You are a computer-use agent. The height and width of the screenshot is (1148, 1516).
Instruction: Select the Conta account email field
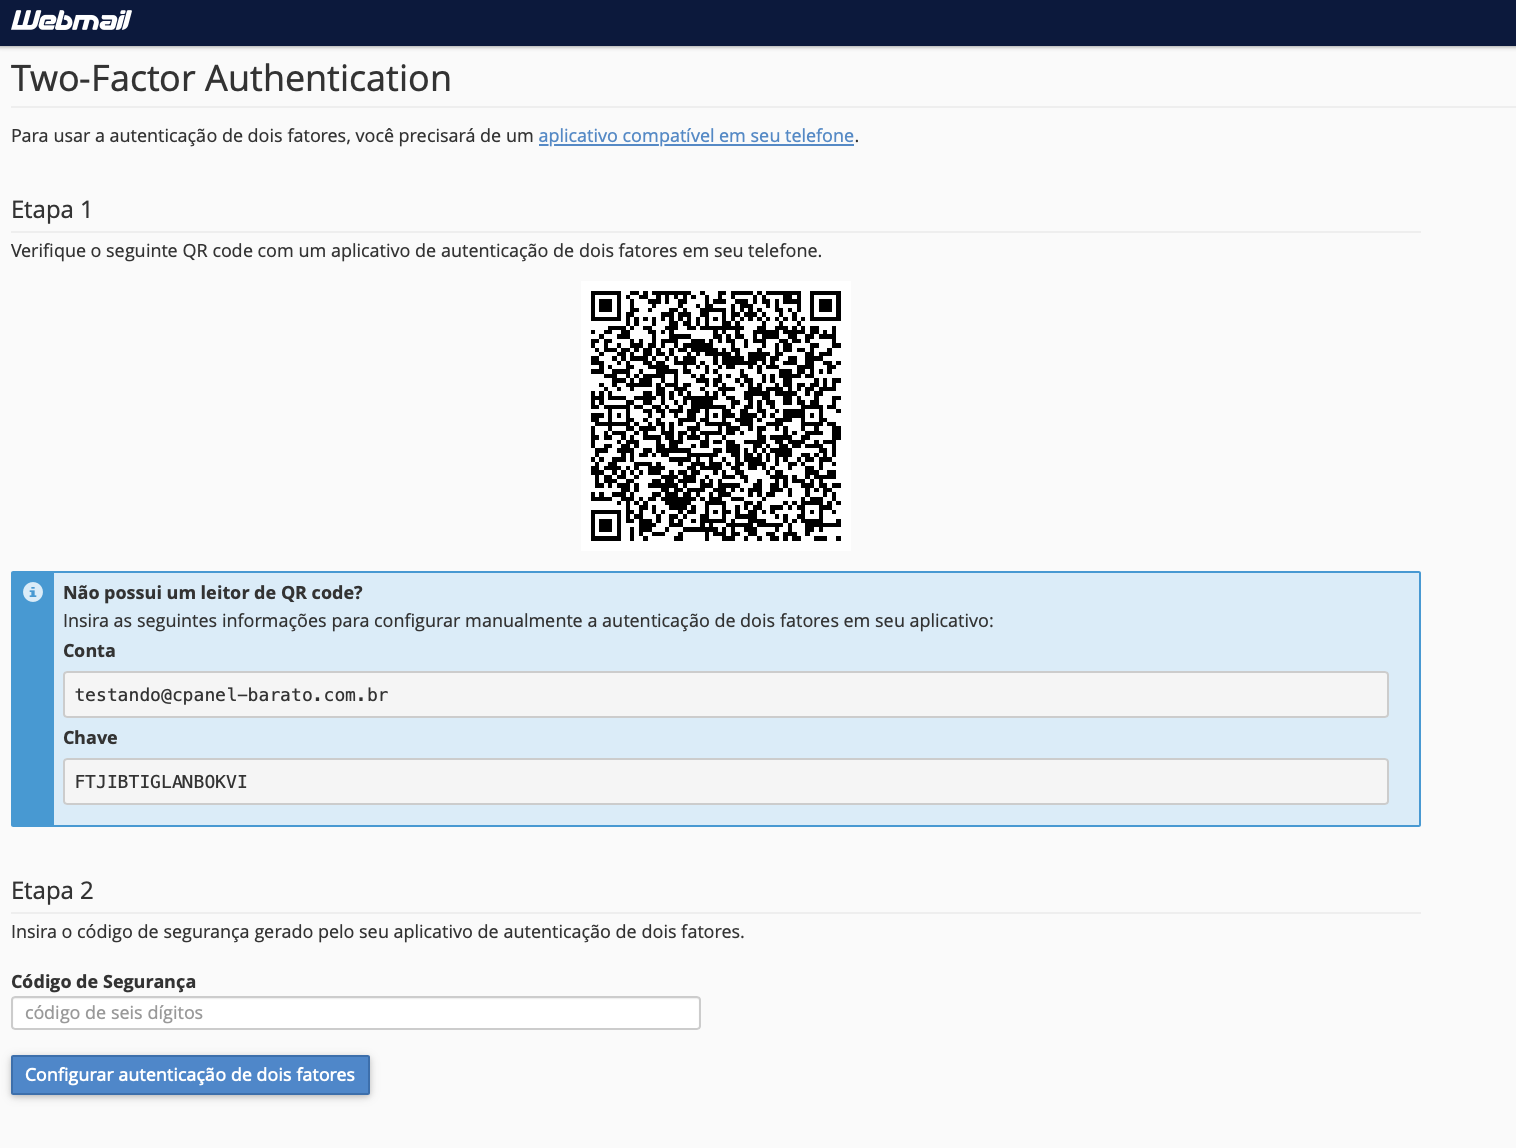[725, 694]
